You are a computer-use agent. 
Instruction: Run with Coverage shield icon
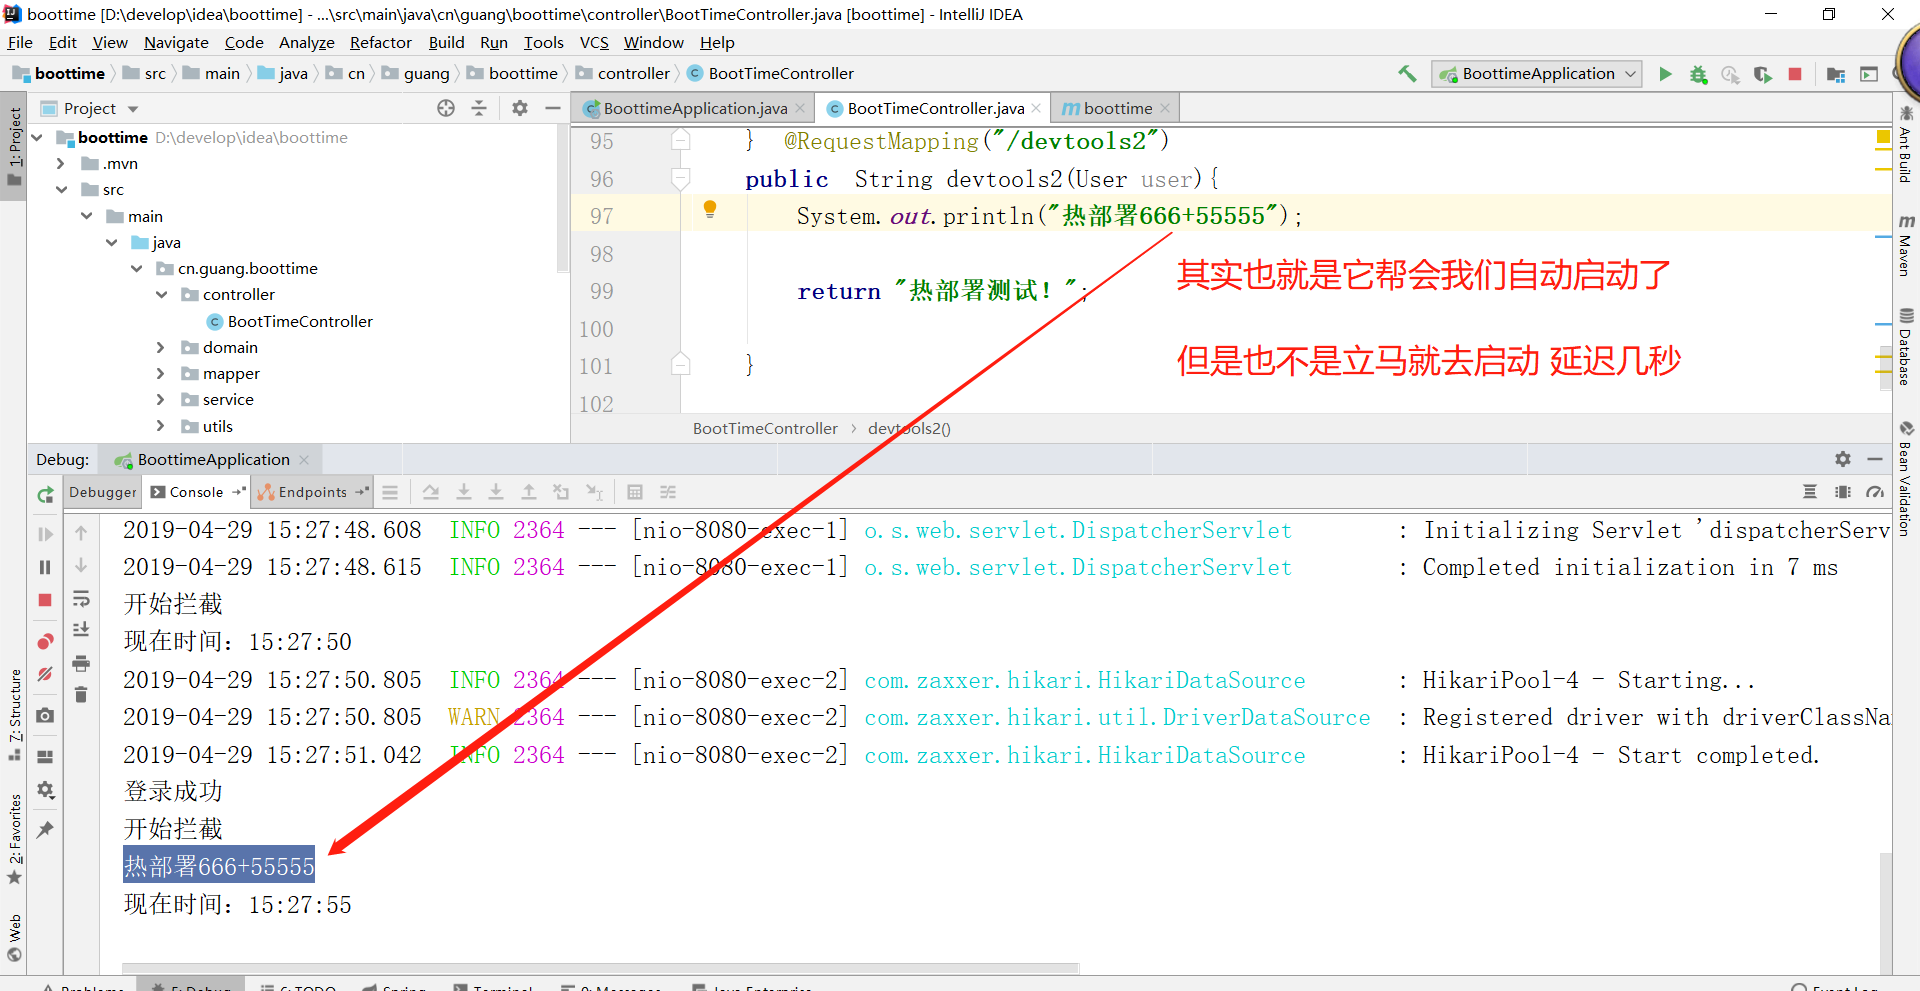pos(1763,74)
